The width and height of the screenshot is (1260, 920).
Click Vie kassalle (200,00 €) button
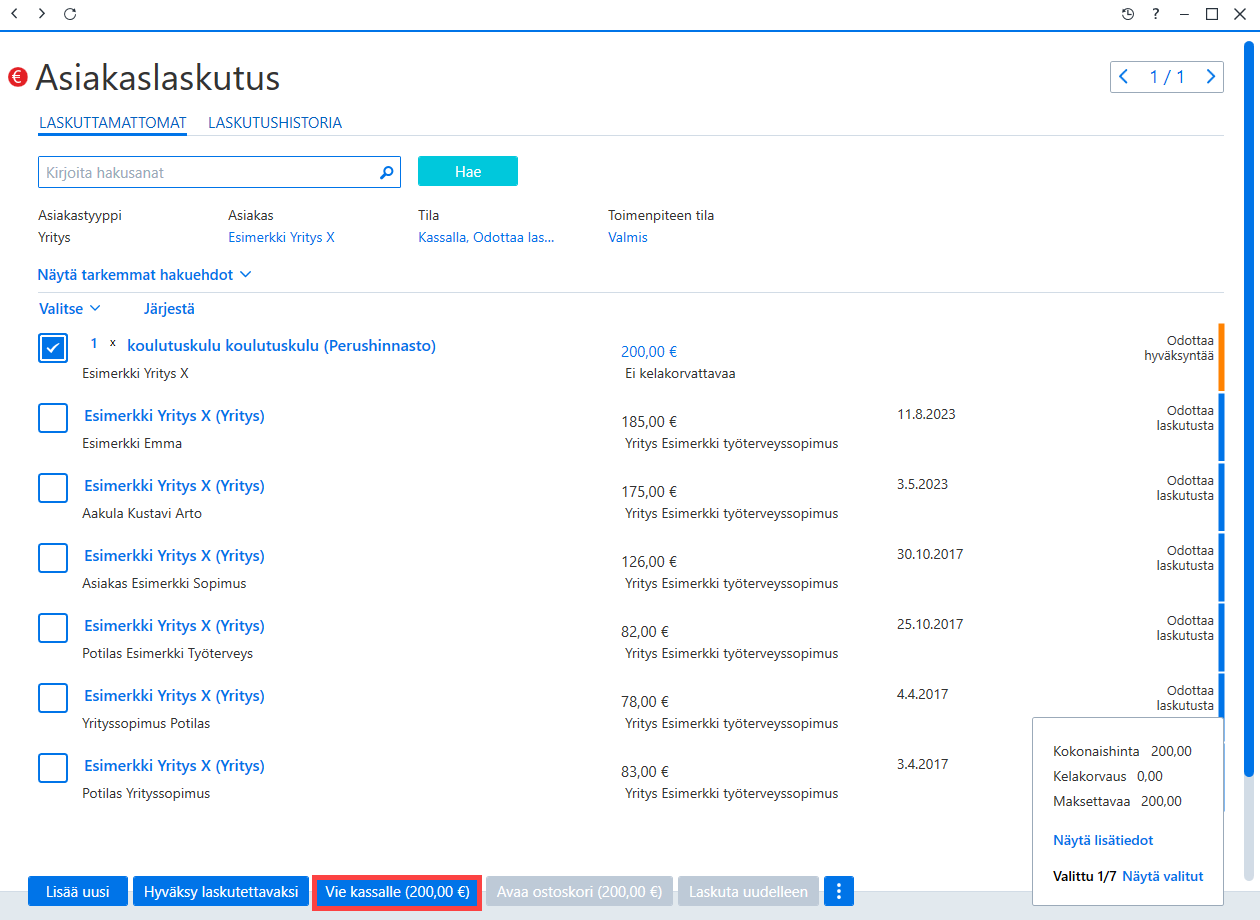click(397, 891)
